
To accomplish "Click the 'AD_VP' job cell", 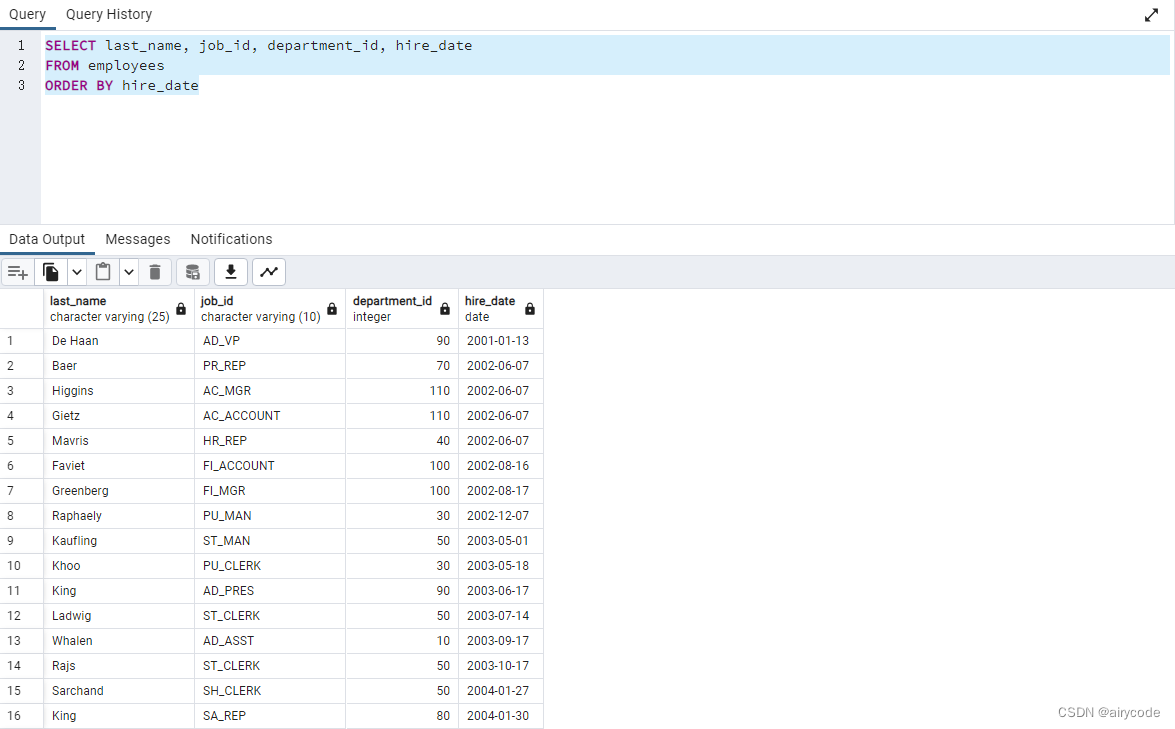I will pos(270,341).
